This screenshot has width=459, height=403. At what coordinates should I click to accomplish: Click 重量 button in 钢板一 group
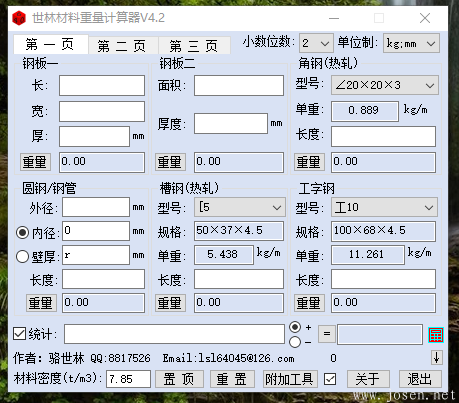[35, 162]
